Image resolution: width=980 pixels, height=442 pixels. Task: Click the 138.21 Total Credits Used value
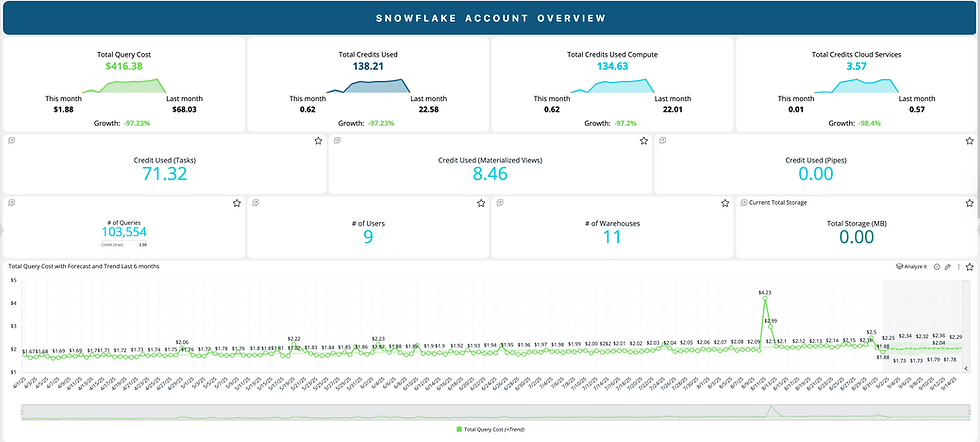coord(368,66)
